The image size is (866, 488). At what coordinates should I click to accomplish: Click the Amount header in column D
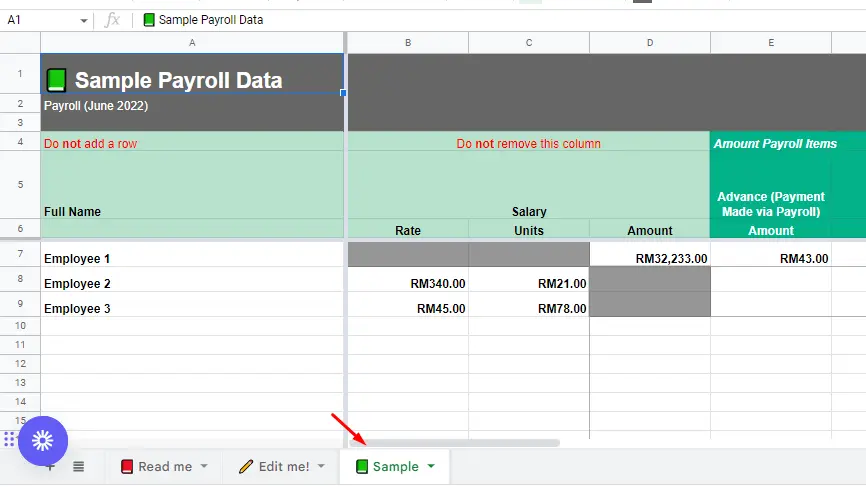(650, 229)
